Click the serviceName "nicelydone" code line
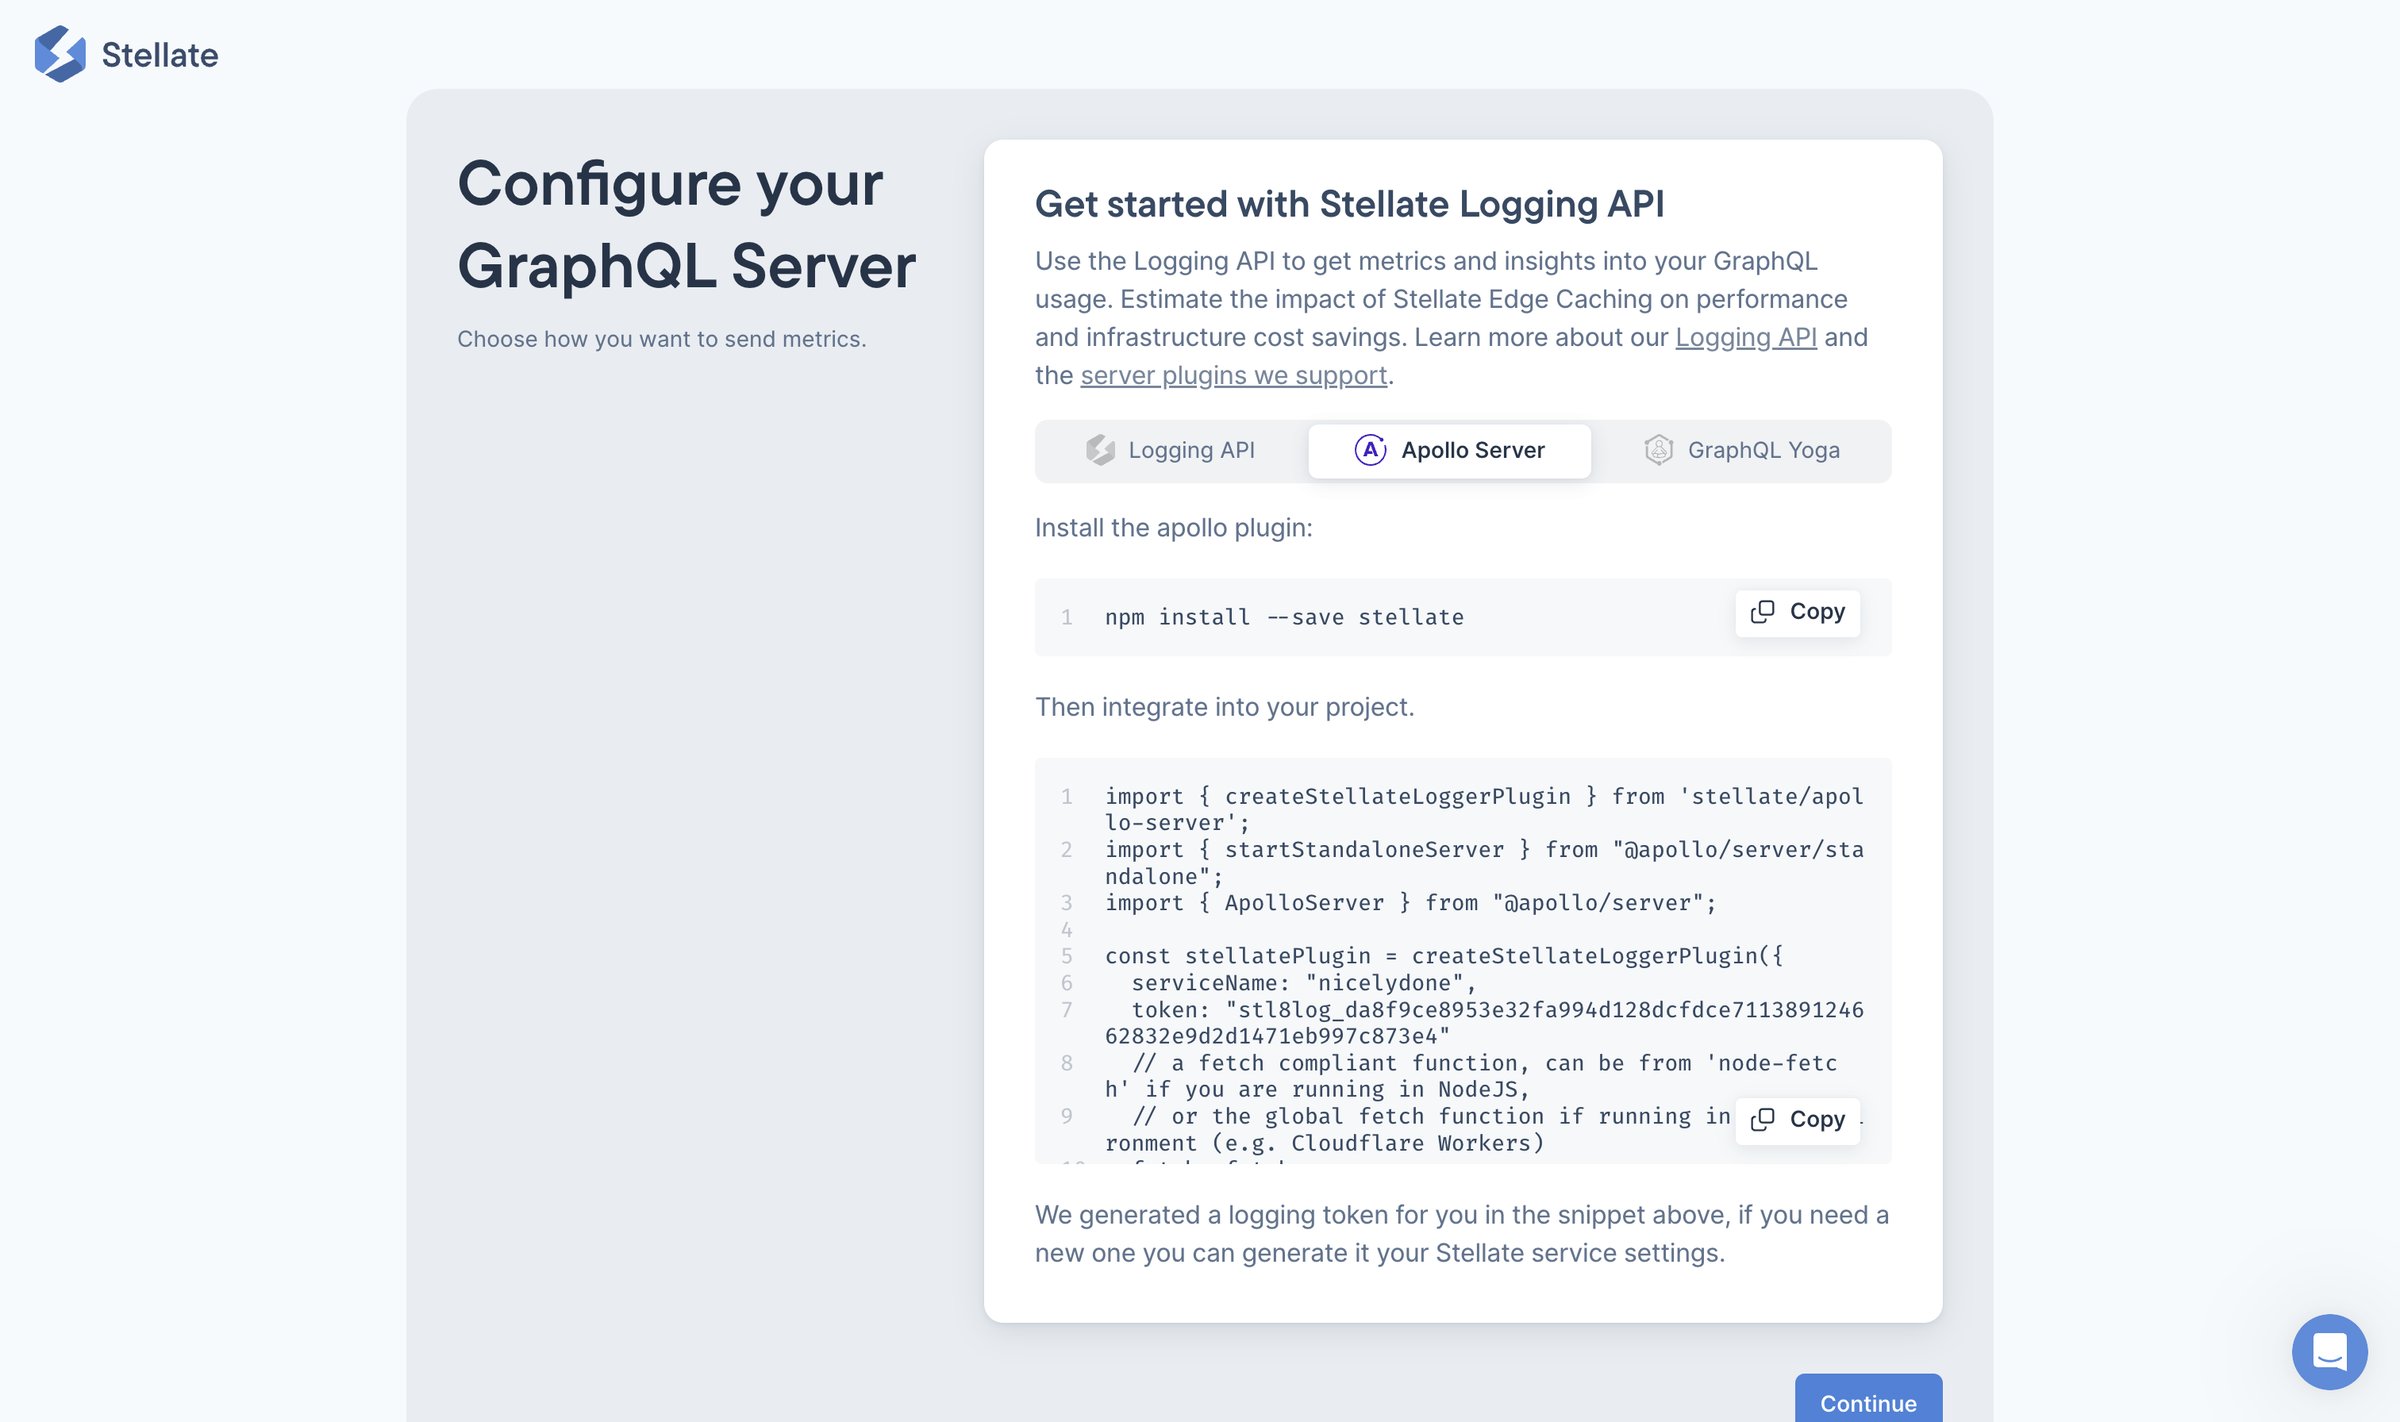 tap(1303, 983)
